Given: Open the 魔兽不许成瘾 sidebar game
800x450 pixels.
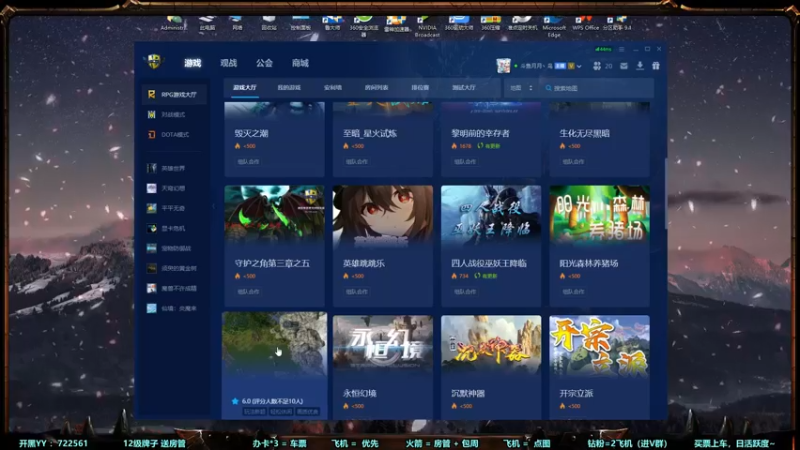Looking at the screenshot, I should click(x=174, y=288).
